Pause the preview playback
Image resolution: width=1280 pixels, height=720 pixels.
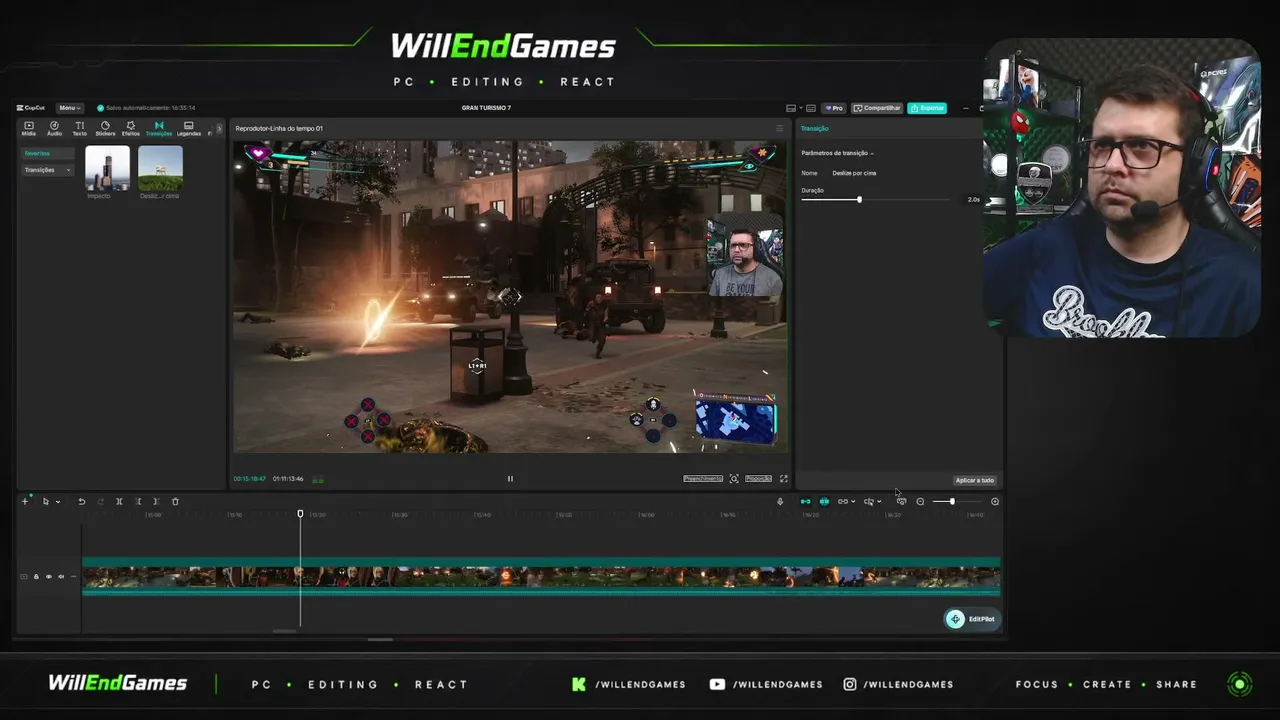[510, 479]
